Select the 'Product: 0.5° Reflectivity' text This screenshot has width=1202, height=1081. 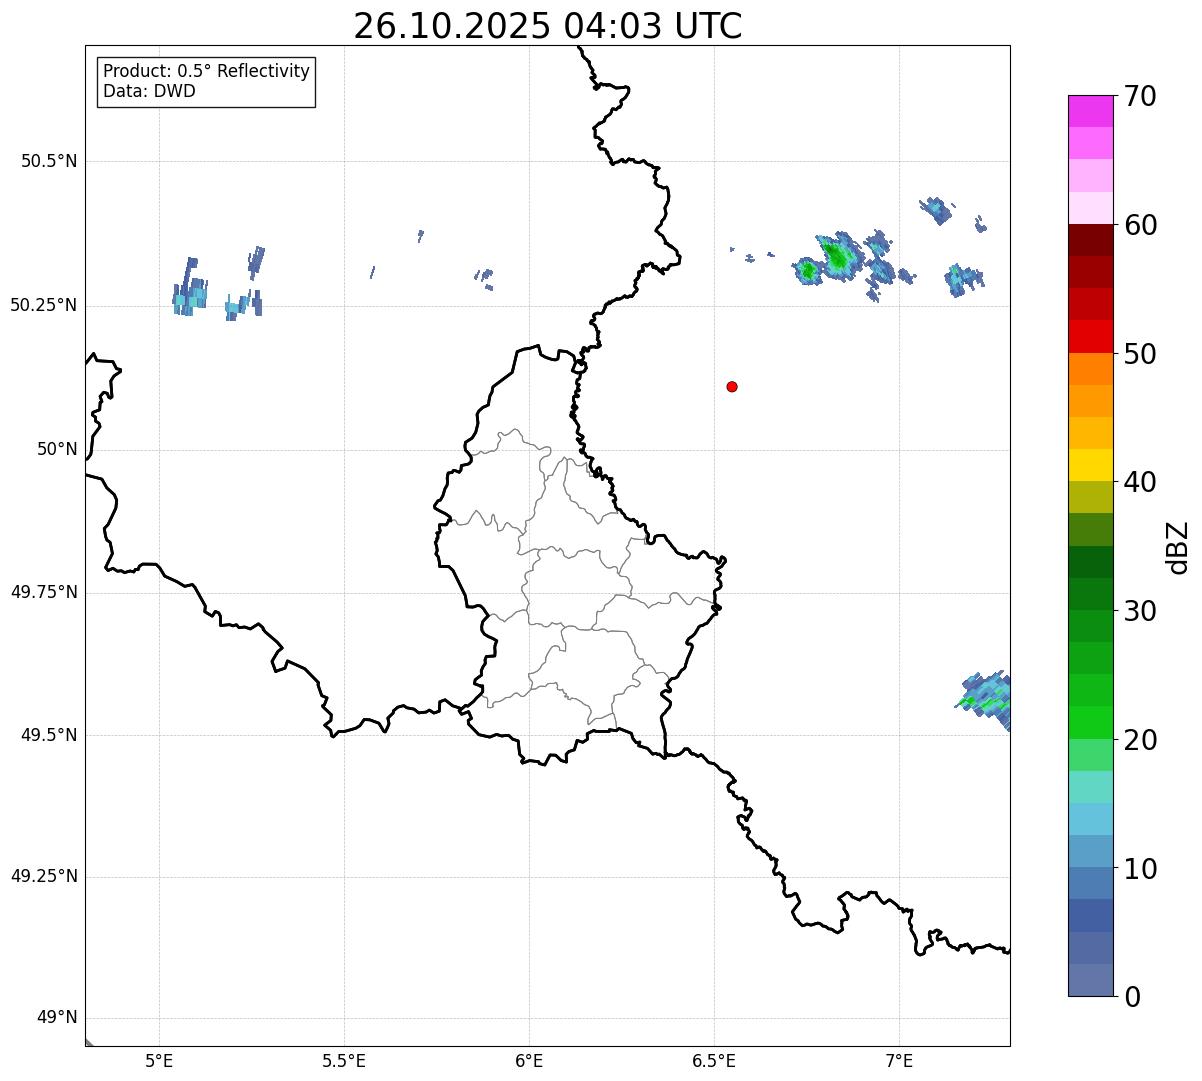coord(206,71)
